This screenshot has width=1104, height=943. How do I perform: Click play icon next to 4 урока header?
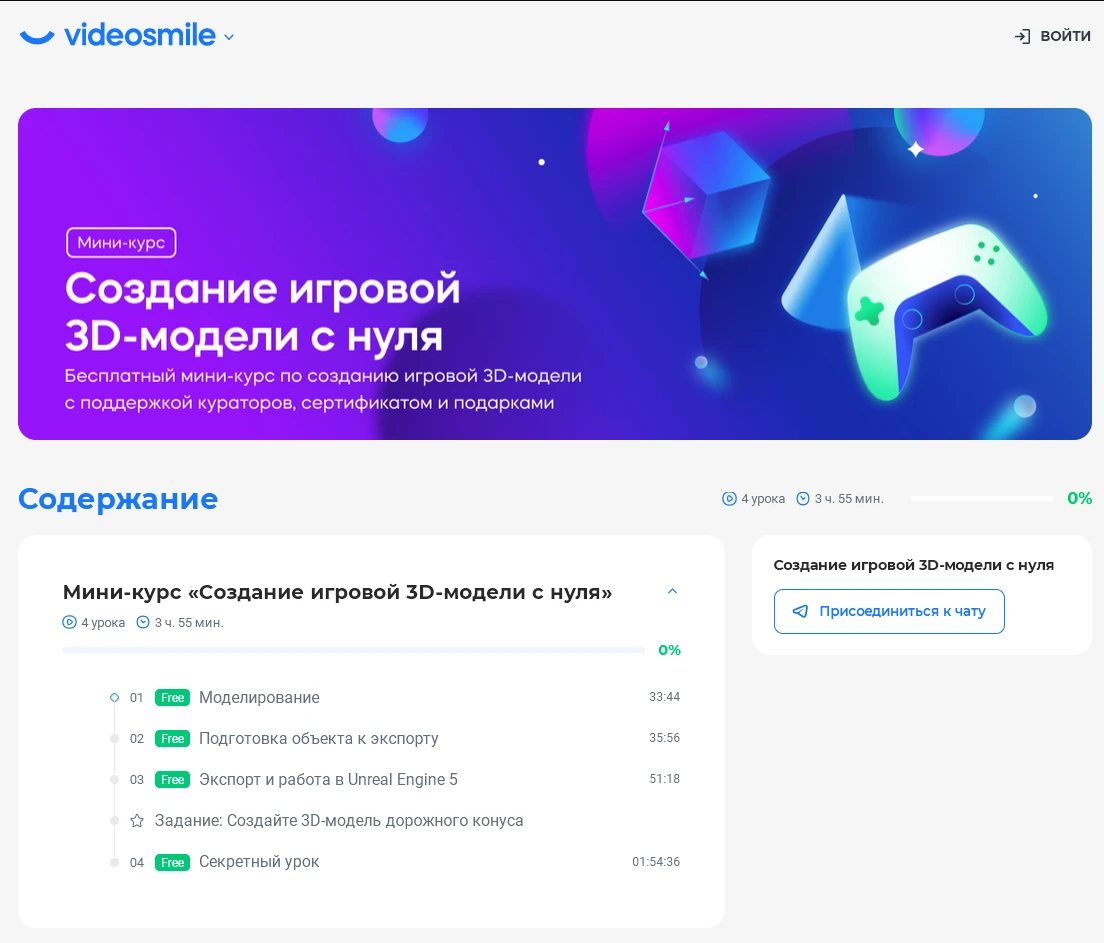(x=729, y=499)
